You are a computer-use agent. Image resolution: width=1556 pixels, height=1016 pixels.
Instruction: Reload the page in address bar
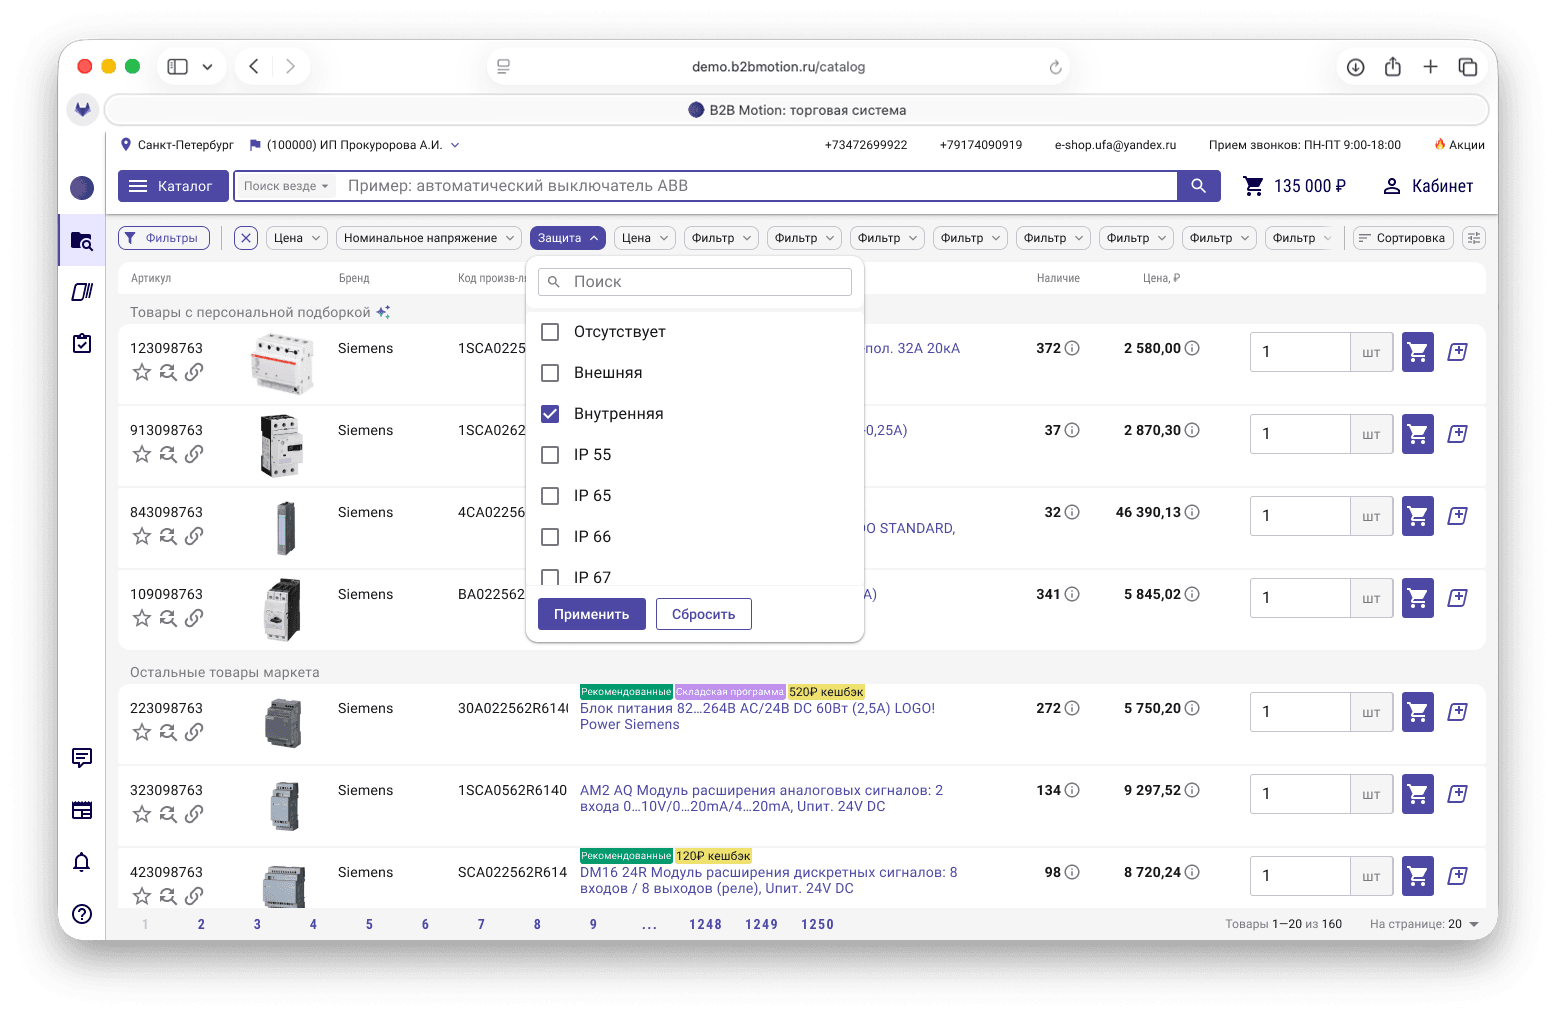pos(1055,67)
